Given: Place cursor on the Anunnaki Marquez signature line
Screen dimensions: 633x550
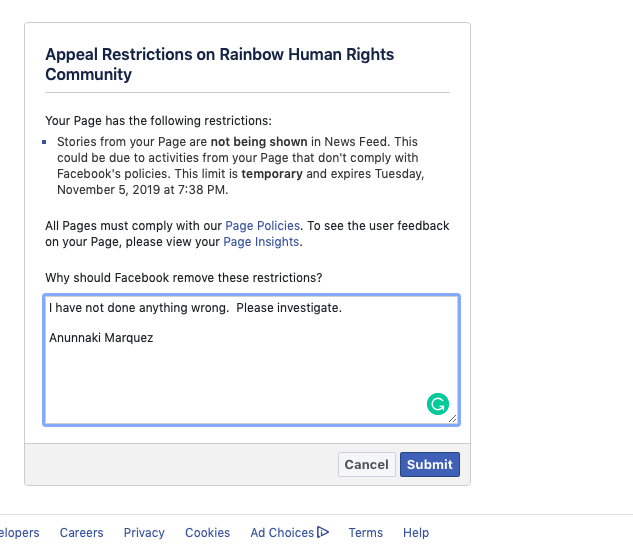Looking at the screenshot, I should pyautogui.click(x=101, y=338).
